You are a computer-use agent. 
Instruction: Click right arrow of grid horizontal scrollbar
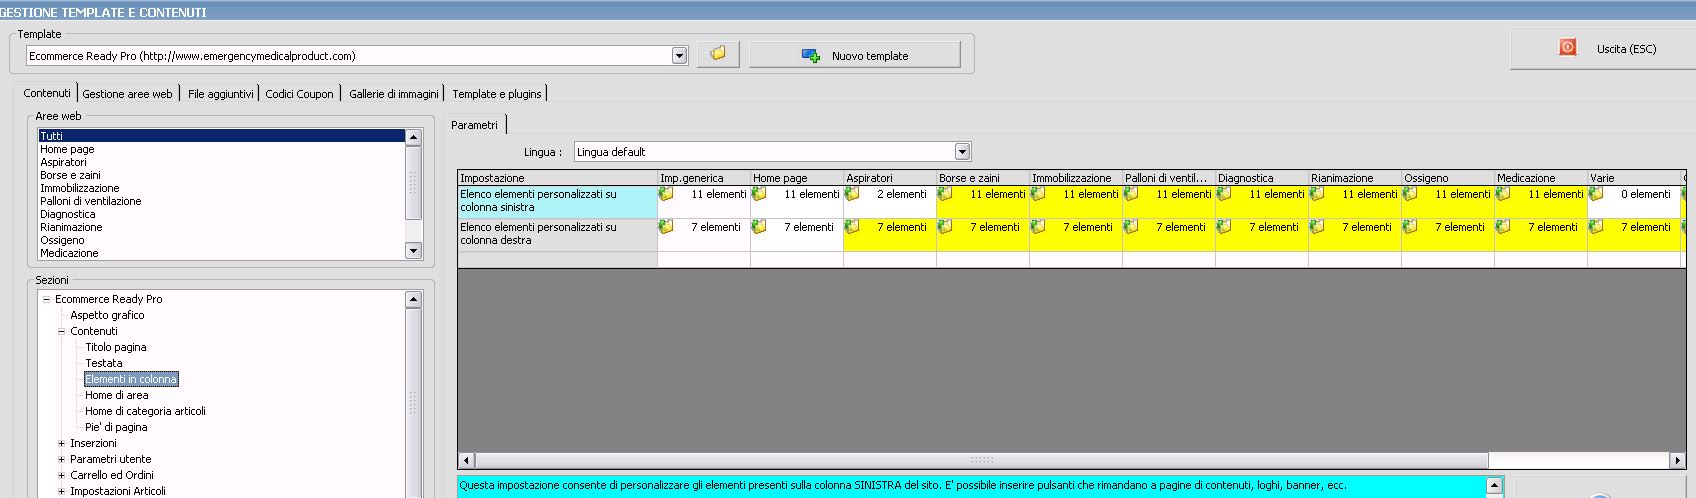pos(1677,460)
